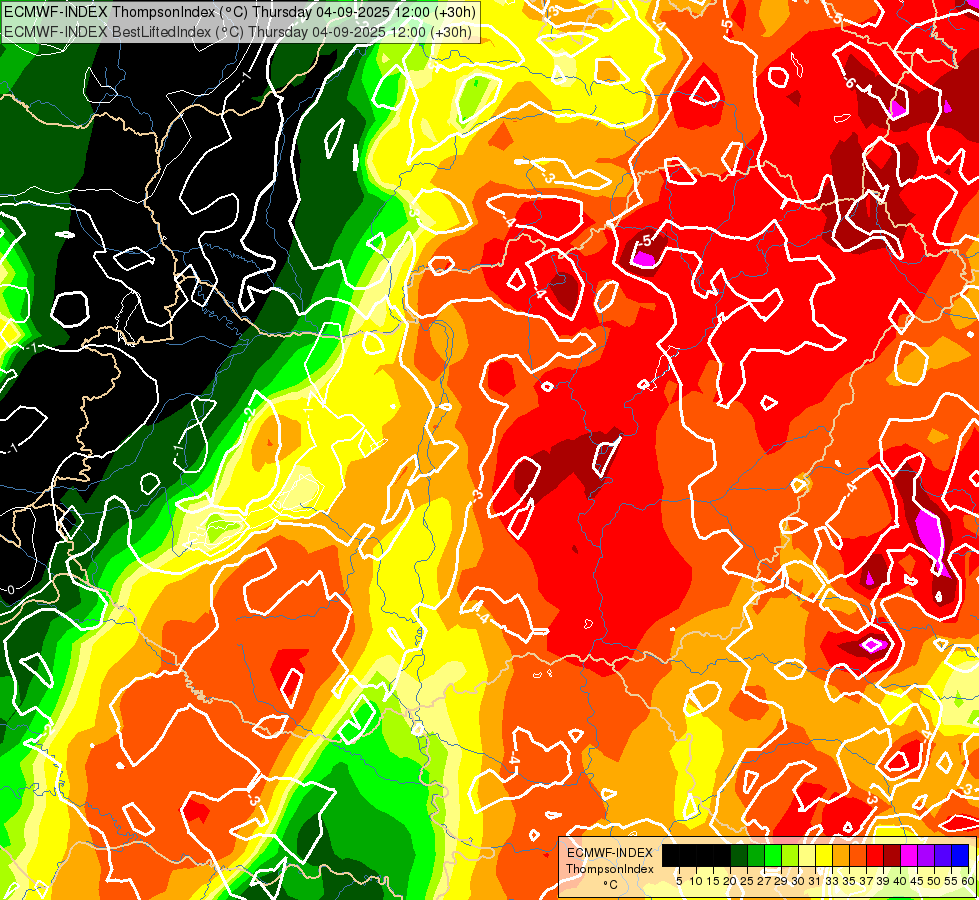This screenshot has height=900, width=979.
Task: Select the magenta 40–45 legend swatch
Action: (x=909, y=855)
